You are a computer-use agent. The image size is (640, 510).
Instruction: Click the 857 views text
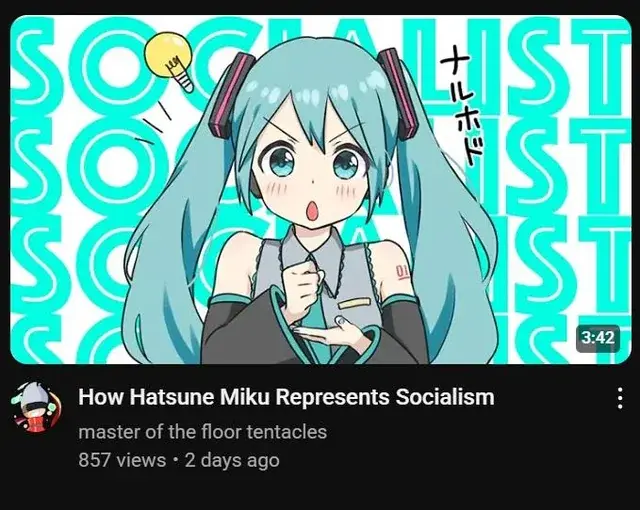[122, 460]
